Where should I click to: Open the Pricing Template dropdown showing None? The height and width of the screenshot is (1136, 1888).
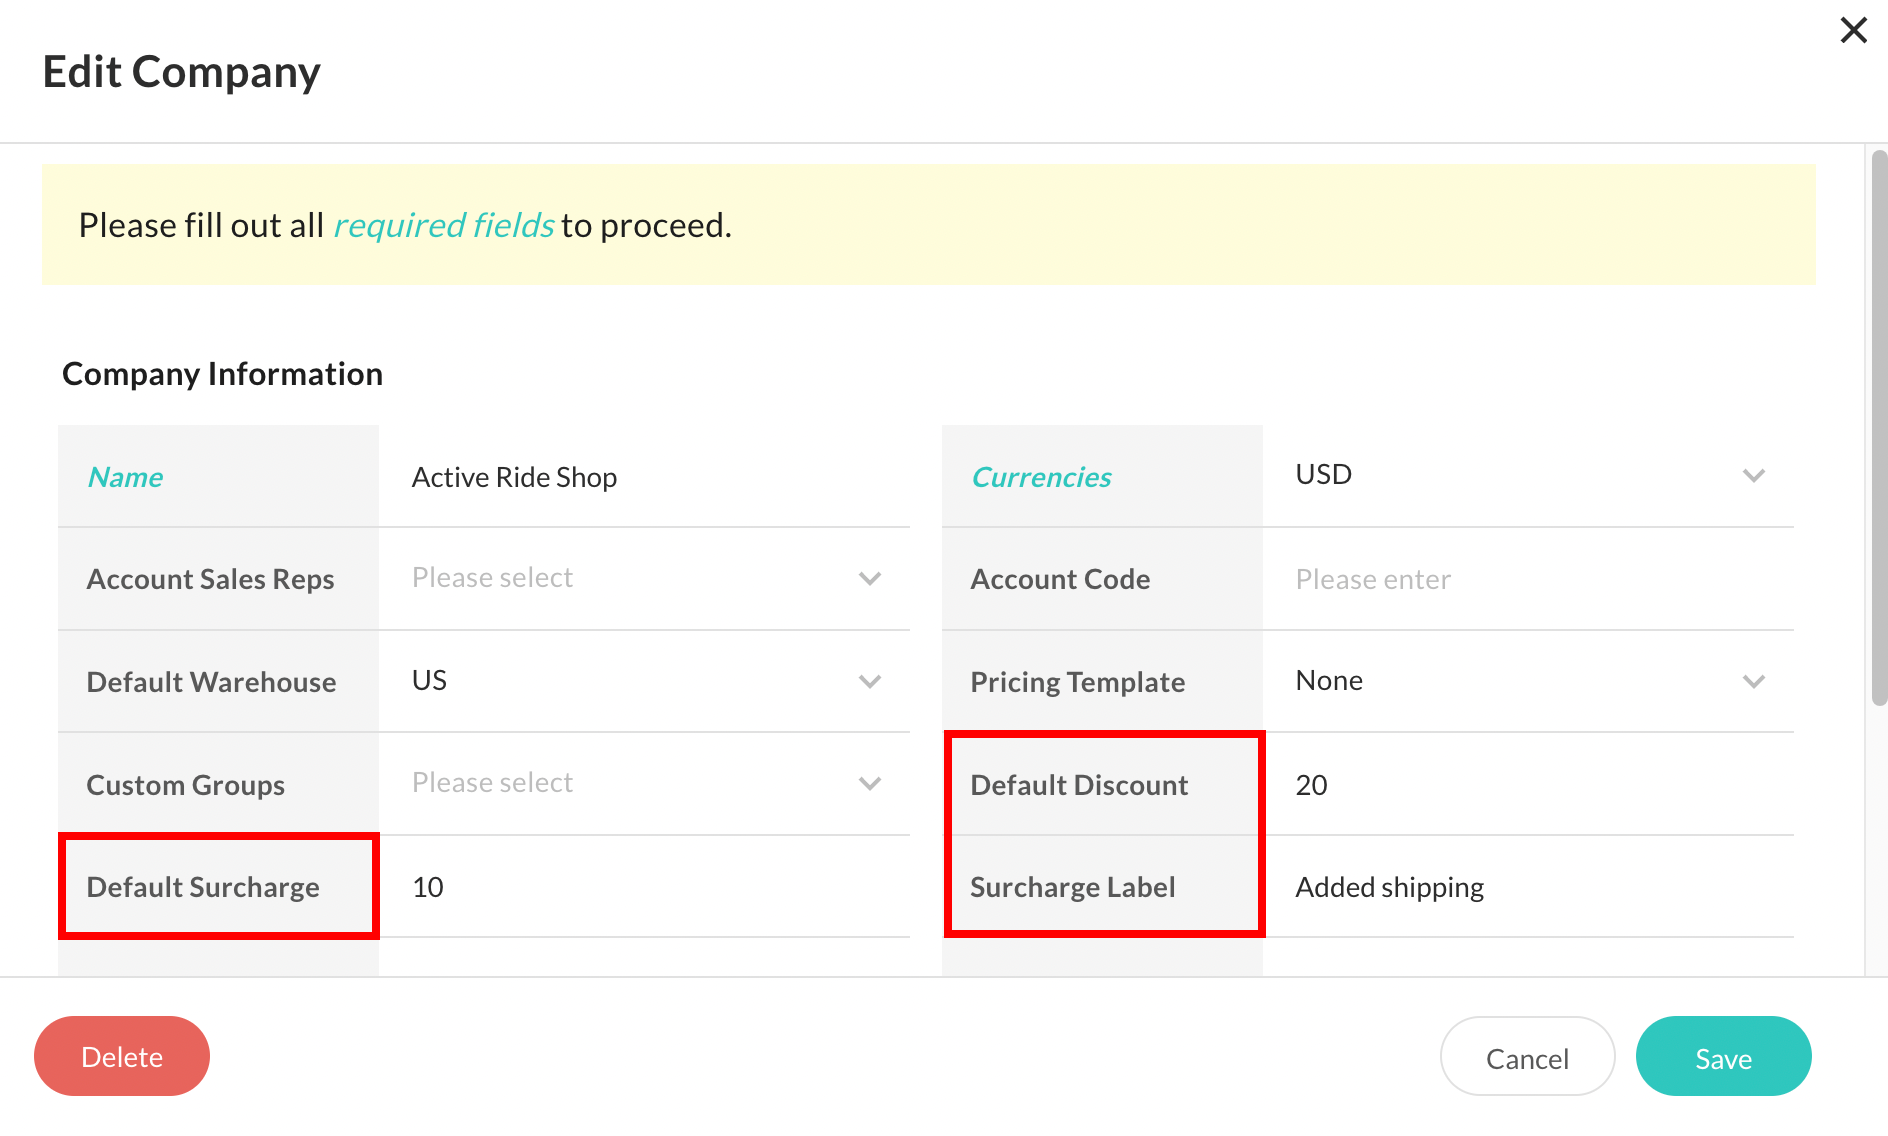pos(1528,681)
